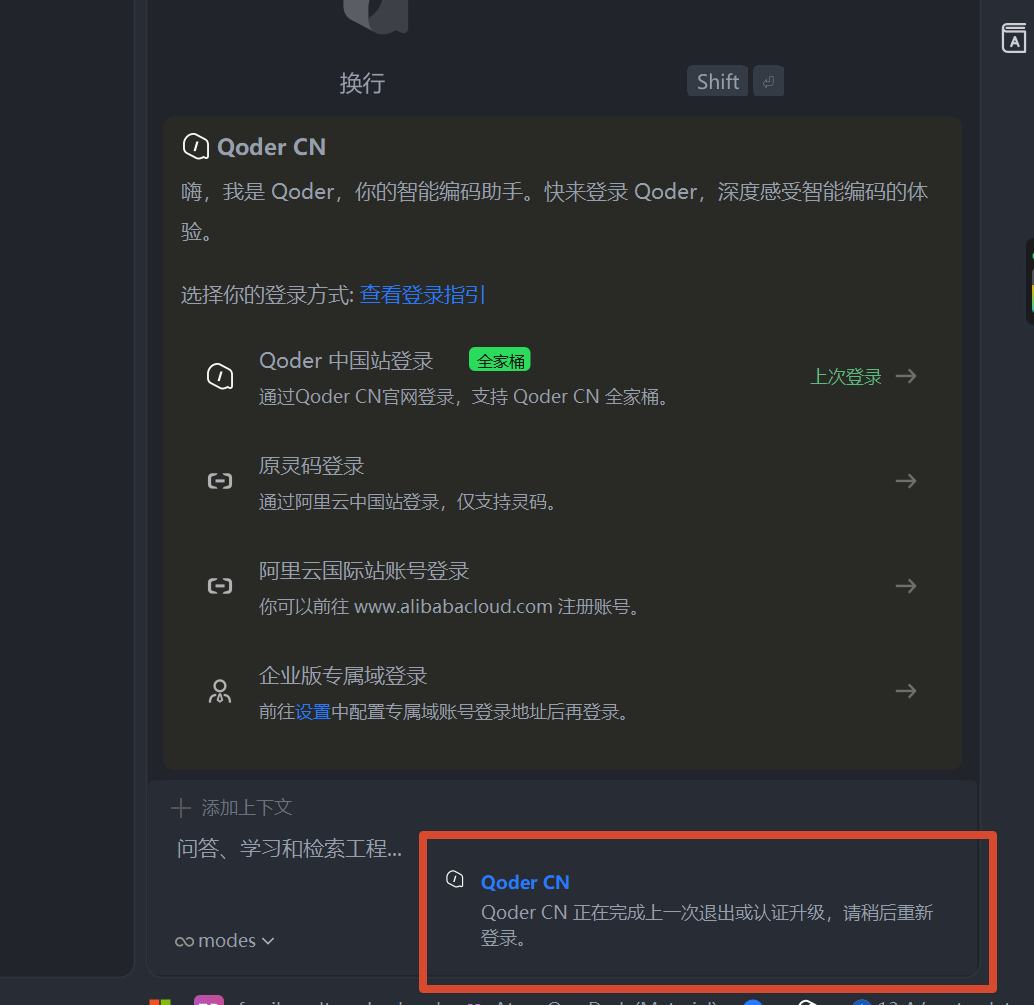This screenshot has height=1005, width=1034.
Task: Open the 查看登录指引 login guide link
Action: click(422, 295)
